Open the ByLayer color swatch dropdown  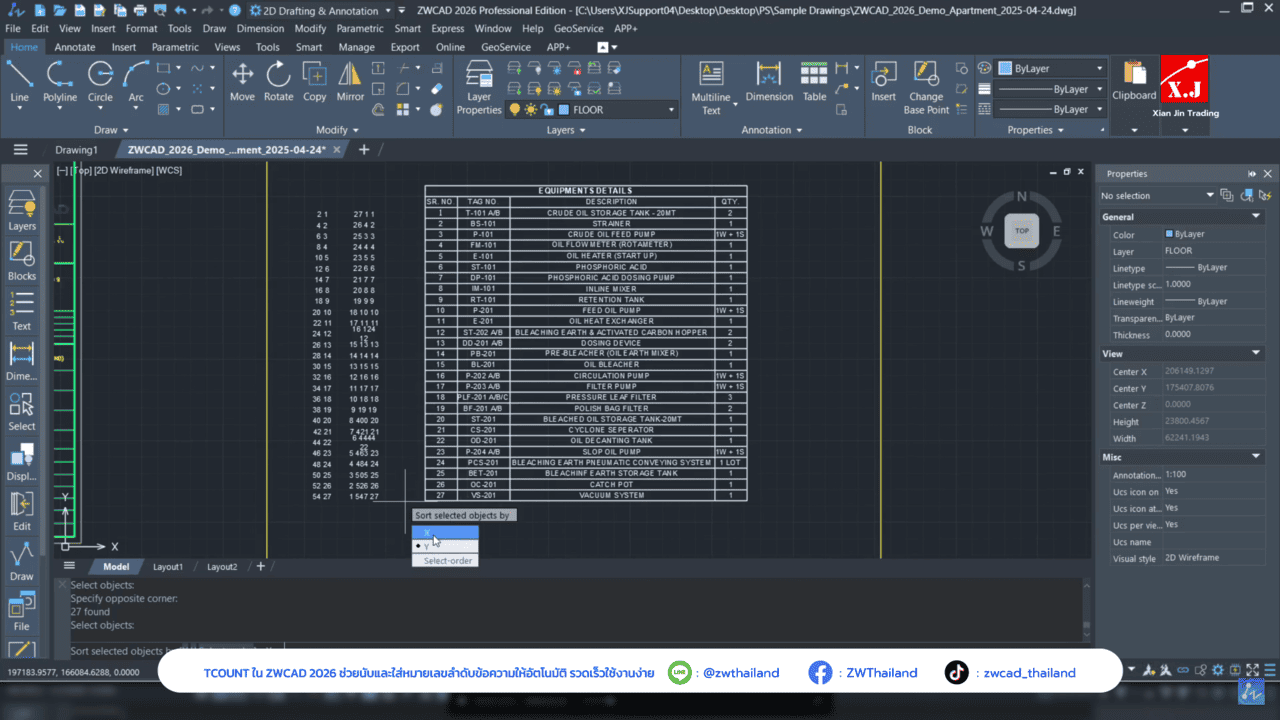click(x=1099, y=69)
